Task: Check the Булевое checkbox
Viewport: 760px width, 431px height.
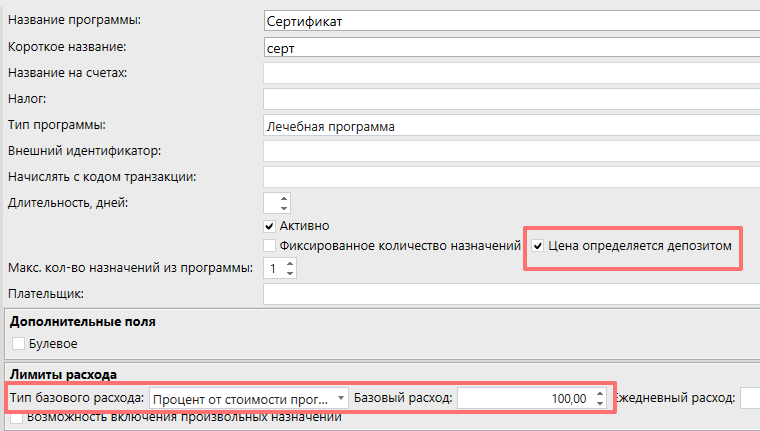Action: 19,343
